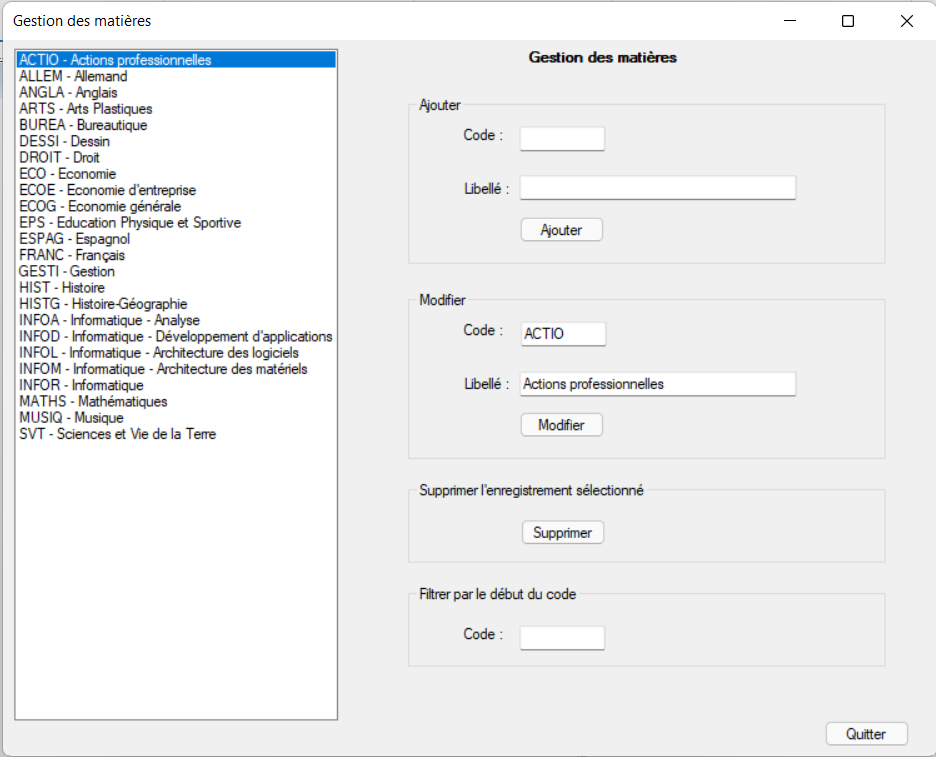Select MATHS - Mathématiques in the list
936x757 pixels.
tap(93, 402)
